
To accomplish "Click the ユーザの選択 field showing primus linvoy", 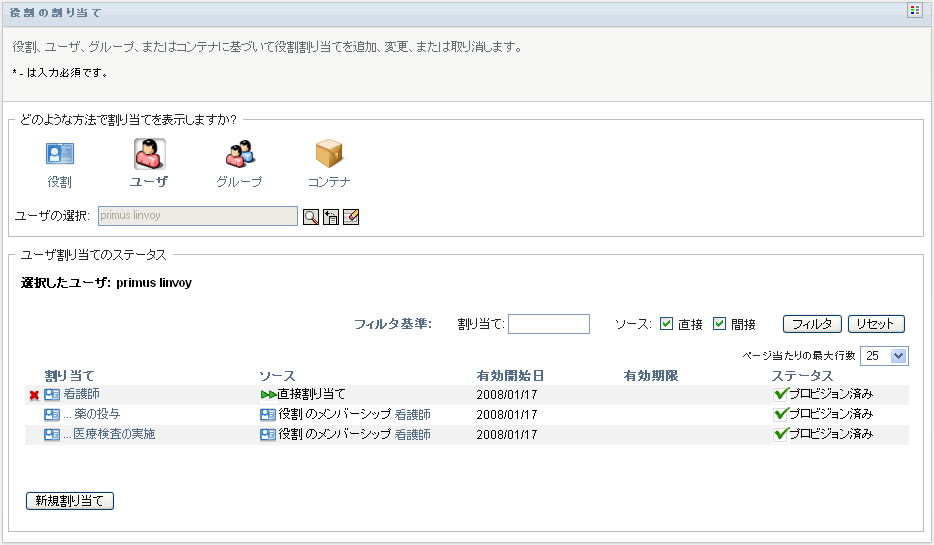I will point(198,216).
